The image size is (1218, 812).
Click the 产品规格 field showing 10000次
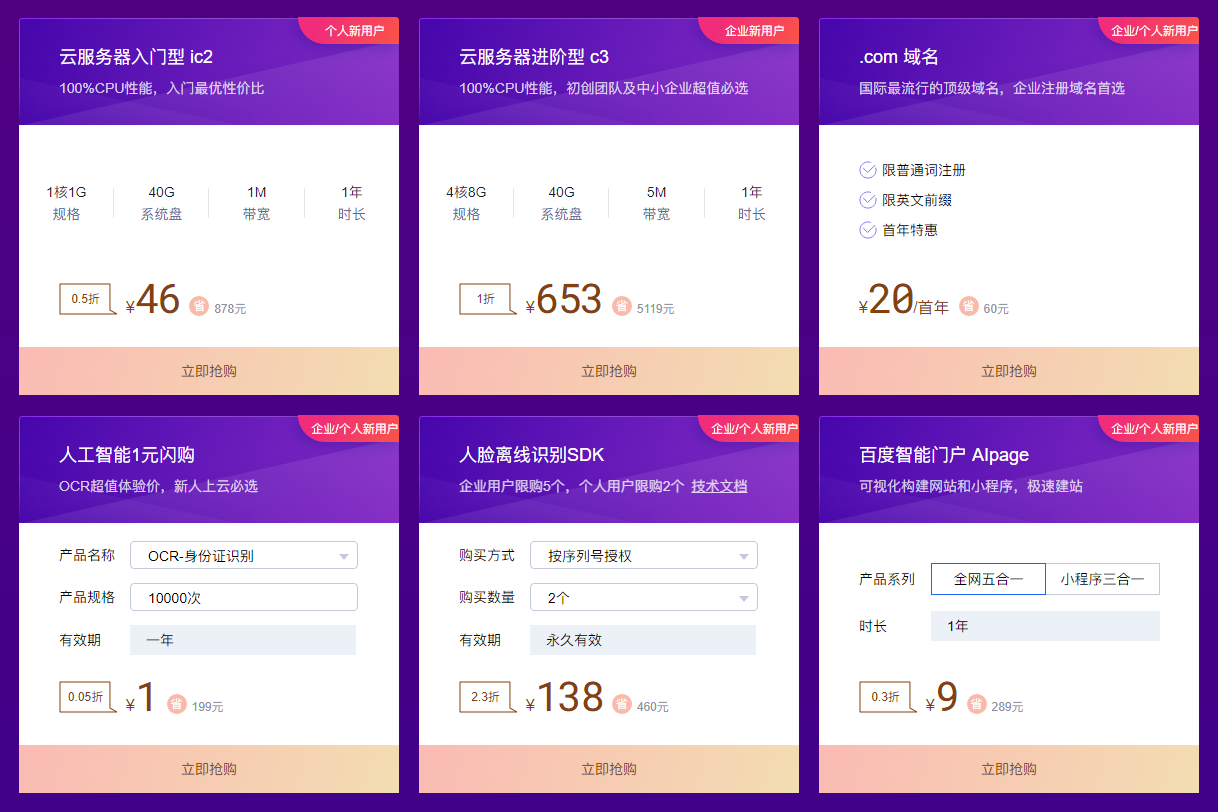click(x=244, y=597)
